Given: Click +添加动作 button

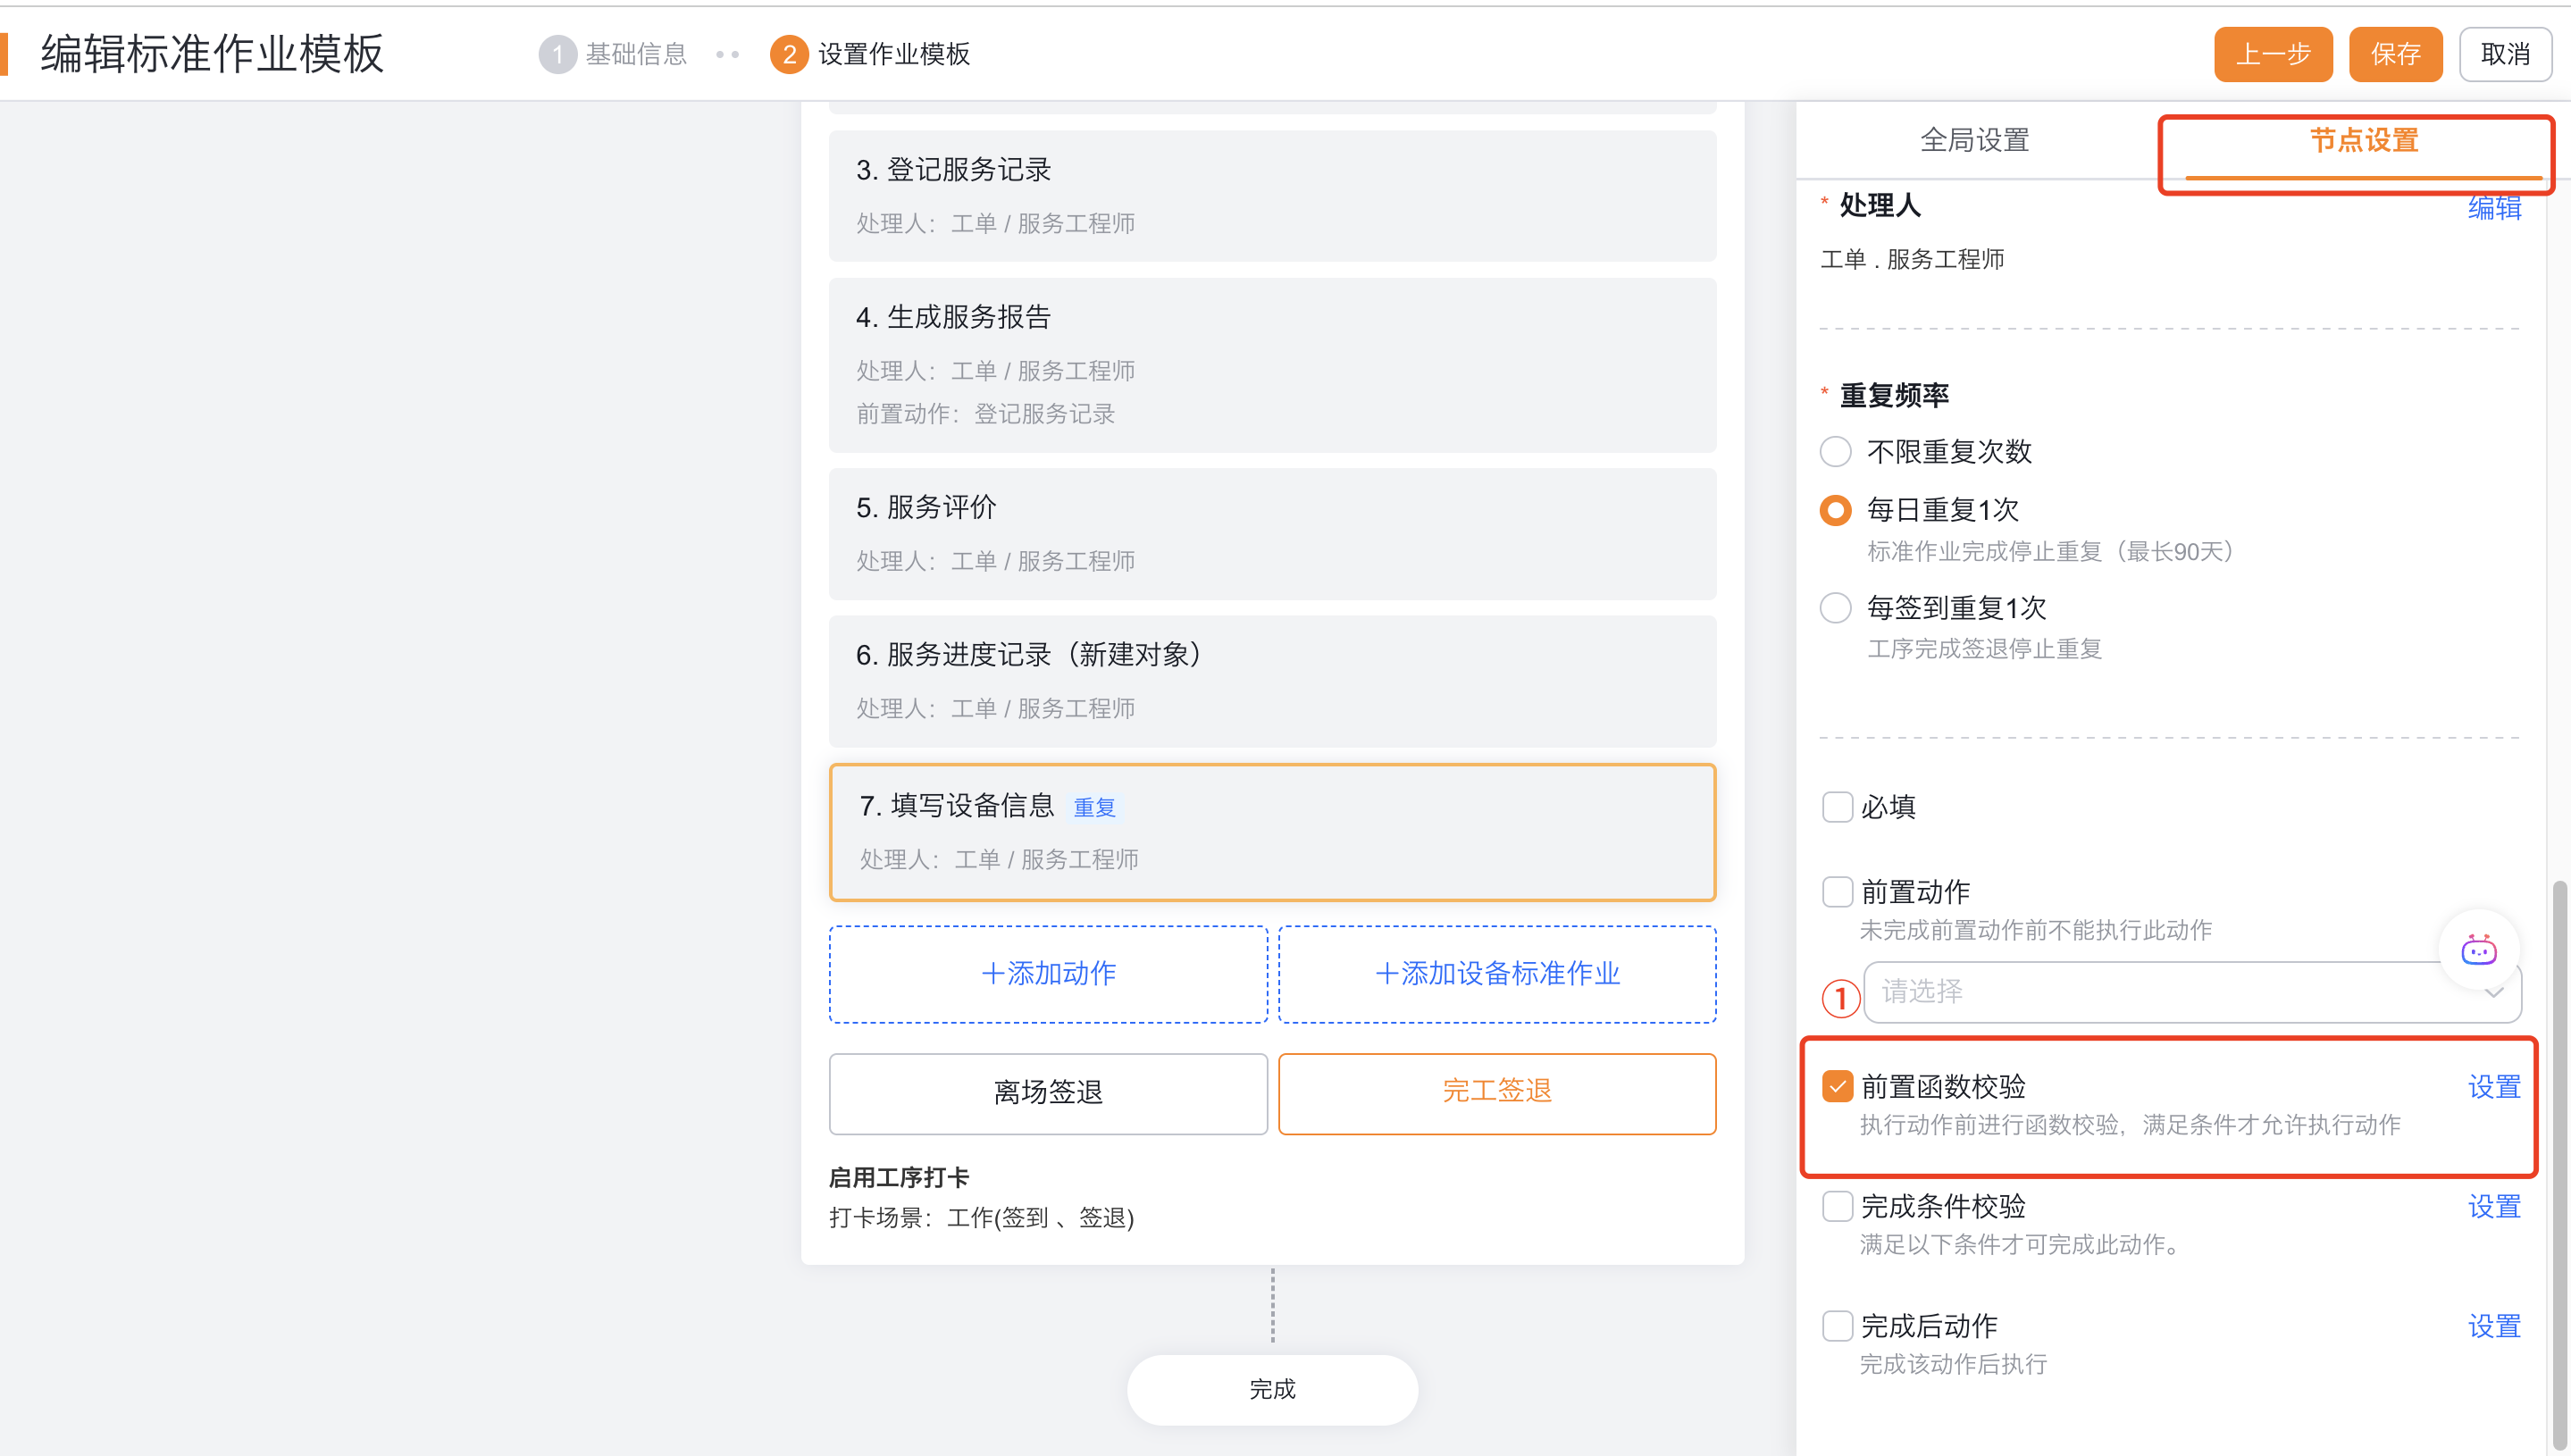Looking at the screenshot, I should click(1047, 974).
